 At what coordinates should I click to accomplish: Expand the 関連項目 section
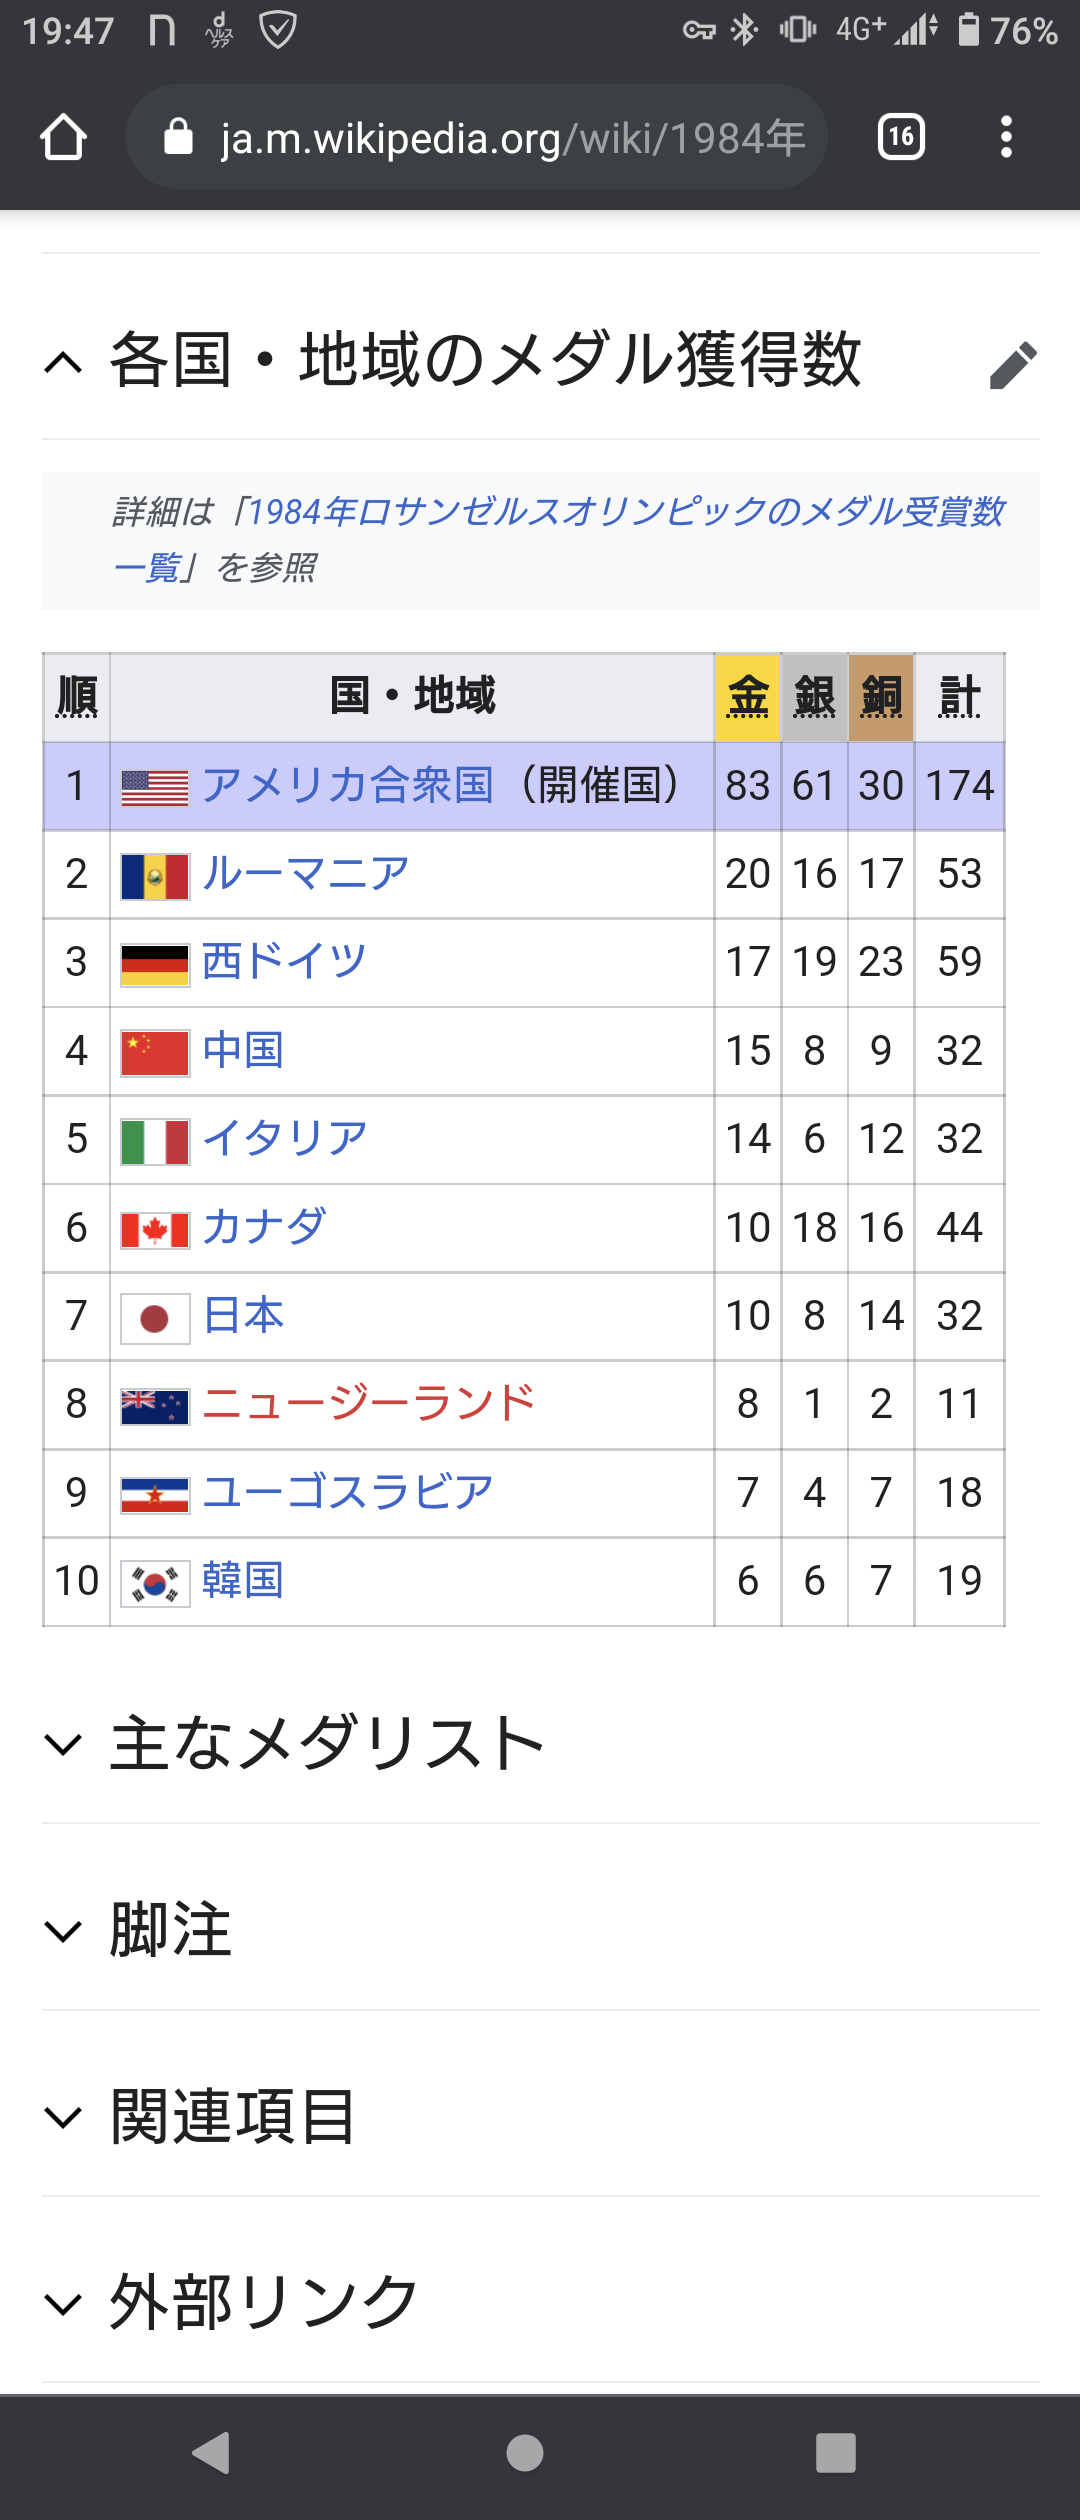64,2116
